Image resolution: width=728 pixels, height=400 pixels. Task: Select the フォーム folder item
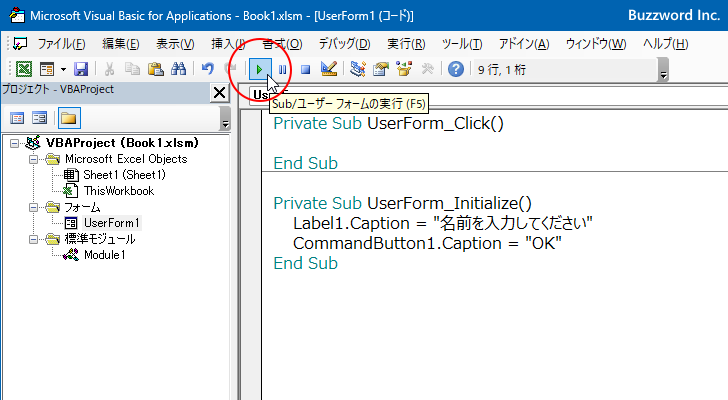tap(82, 207)
